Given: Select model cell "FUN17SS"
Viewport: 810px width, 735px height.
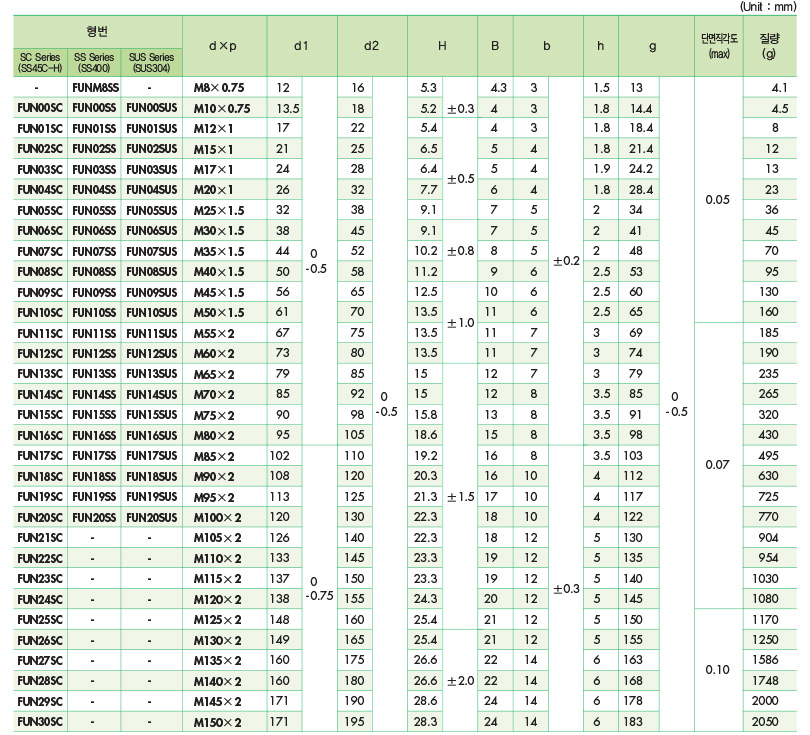Looking at the screenshot, I should coord(94,456).
